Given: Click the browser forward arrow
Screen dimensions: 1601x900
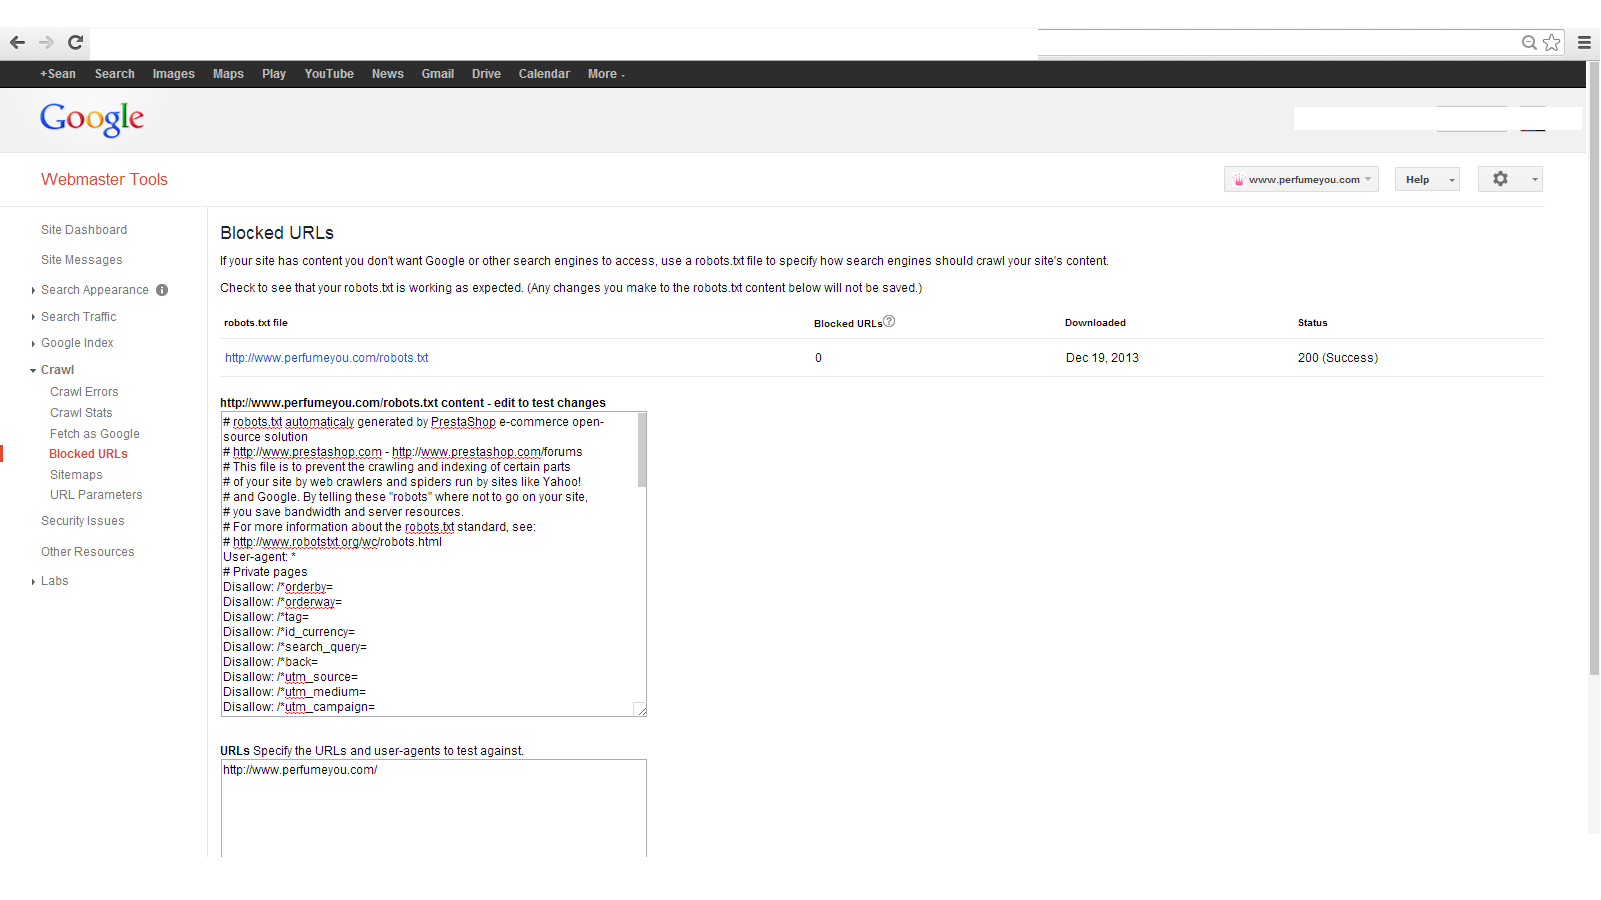Looking at the screenshot, I should (x=46, y=42).
